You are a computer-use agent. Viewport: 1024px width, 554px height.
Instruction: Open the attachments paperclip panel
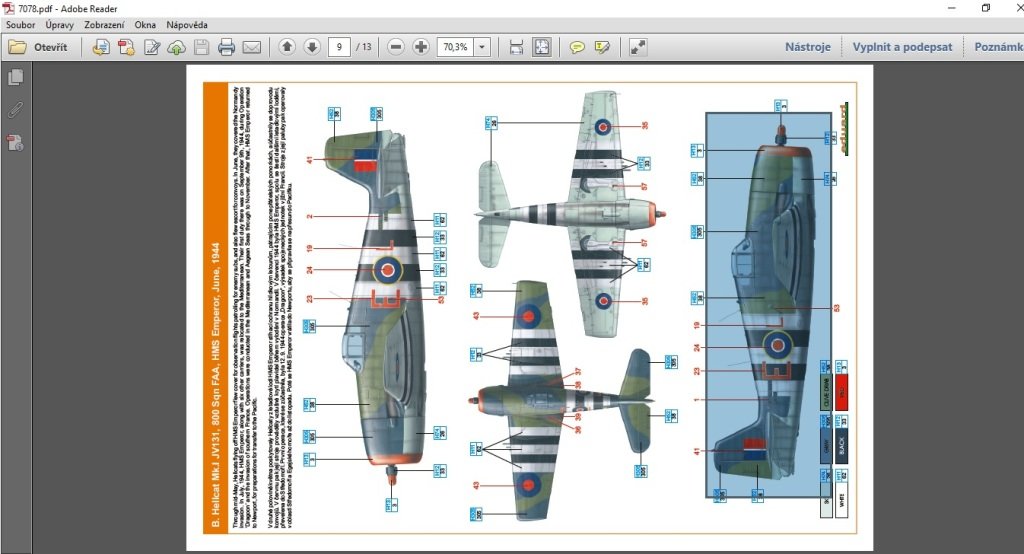[x=15, y=110]
